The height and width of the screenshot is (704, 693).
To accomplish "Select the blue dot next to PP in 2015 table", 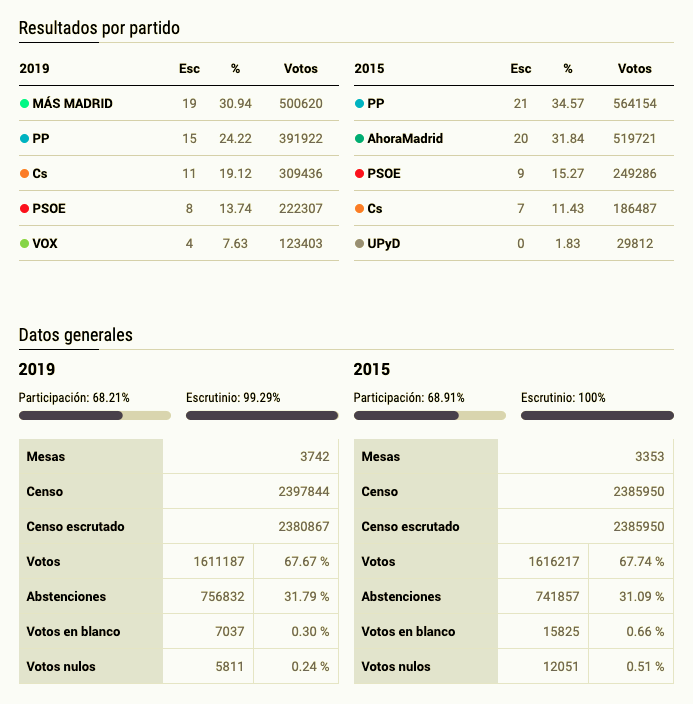I will [x=359, y=104].
